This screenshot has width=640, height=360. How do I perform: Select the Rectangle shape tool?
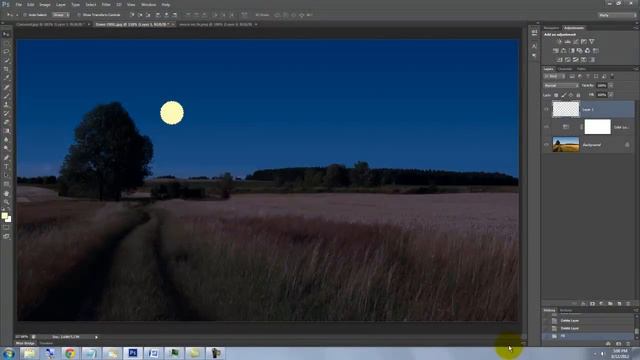pyautogui.click(x=6, y=184)
